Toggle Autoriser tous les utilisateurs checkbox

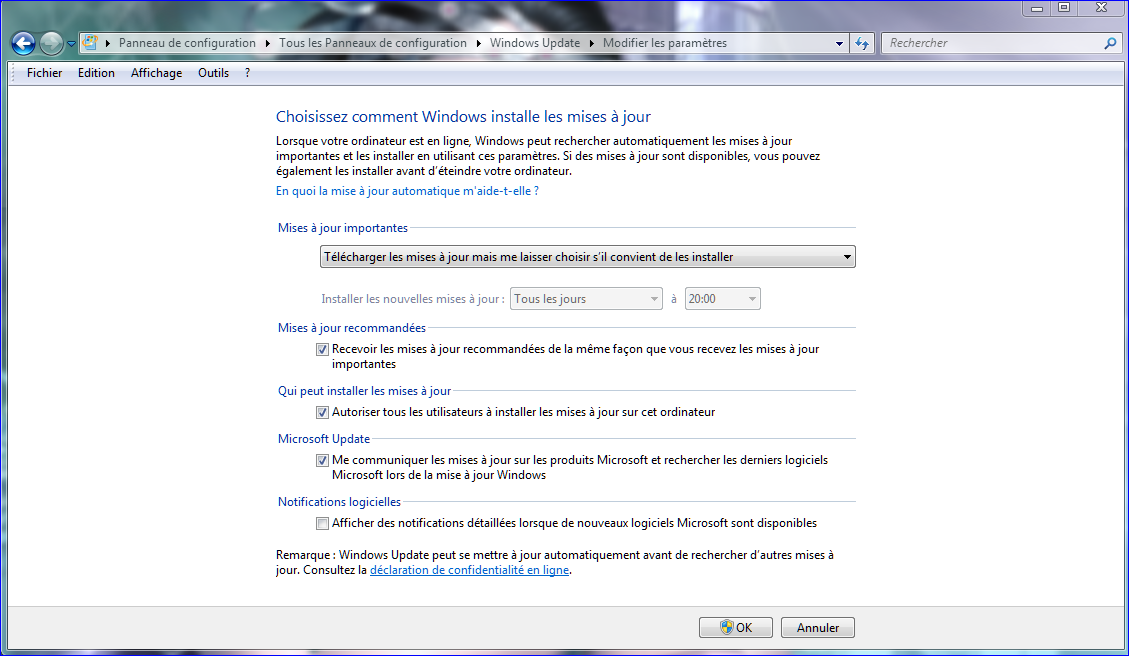[x=323, y=413]
